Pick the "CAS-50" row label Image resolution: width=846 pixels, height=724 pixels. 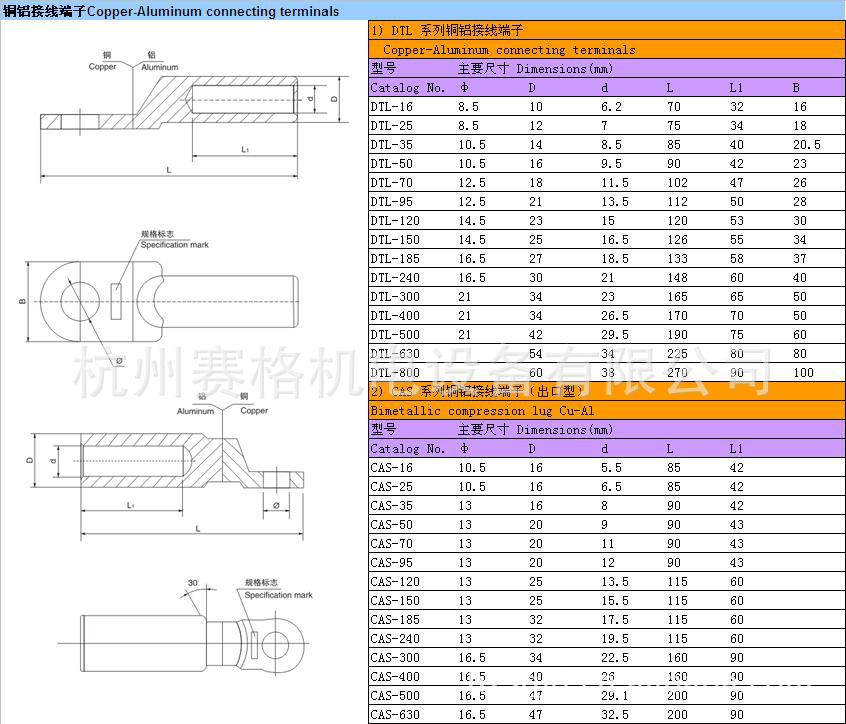click(x=391, y=524)
